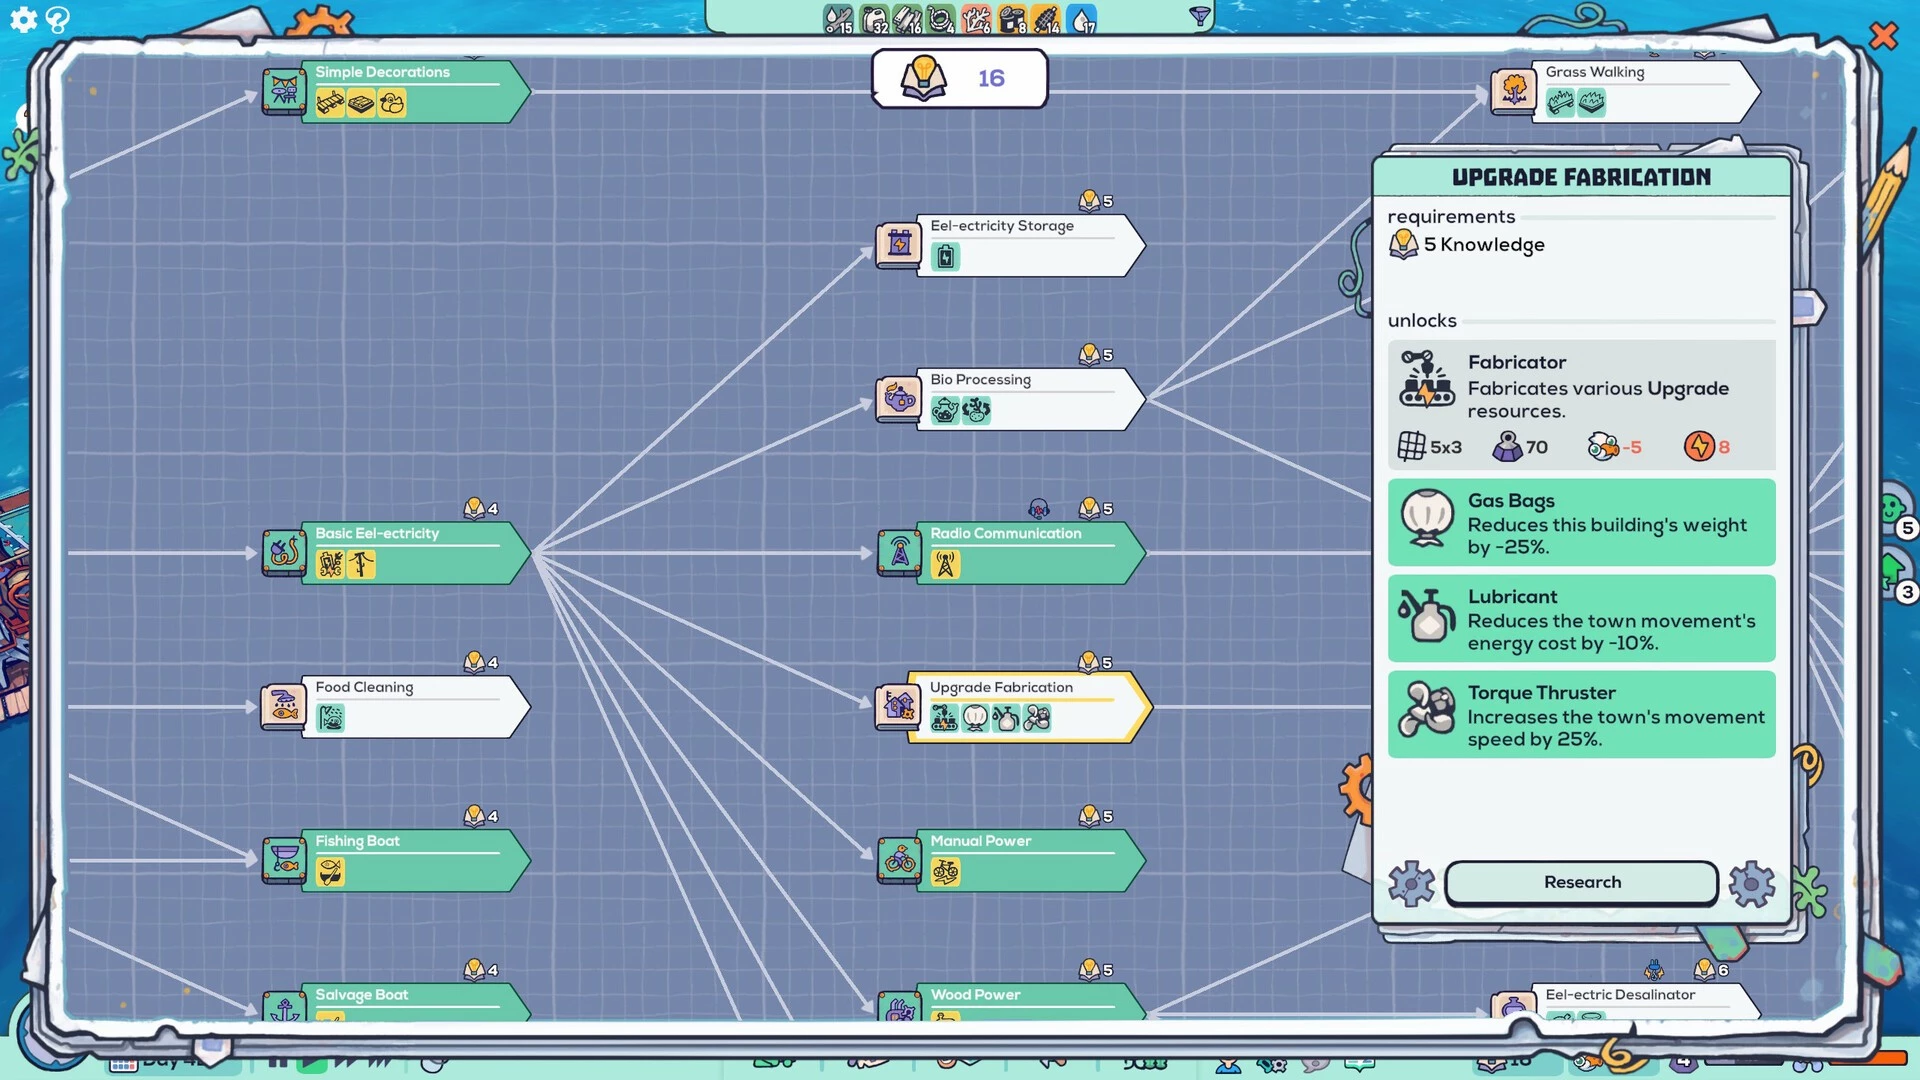Screen dimensions: 1920x1080
Task: Click the Torque Thruster unlock icon
Action: point(1426,711)
